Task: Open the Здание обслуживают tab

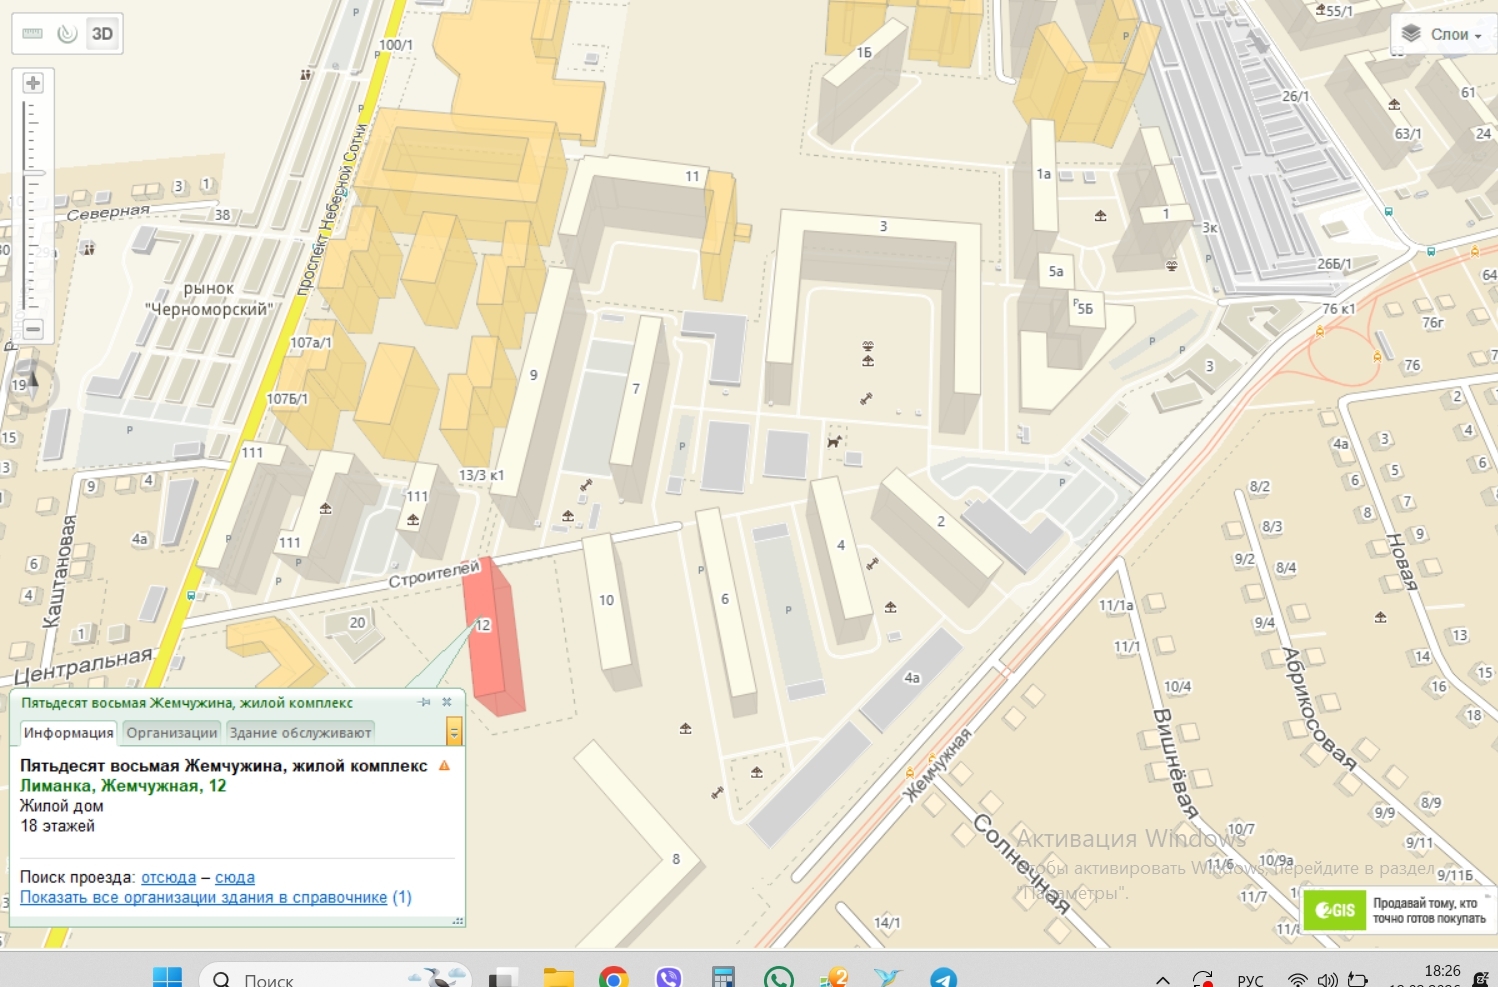Action: pos(300,733)
